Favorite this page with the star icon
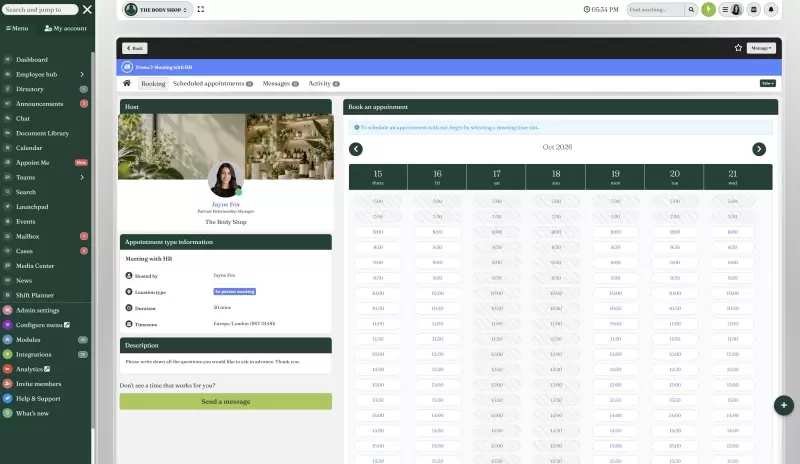This screenshot has height=464, width=800. pyautogui.click(x=738, y=48)
